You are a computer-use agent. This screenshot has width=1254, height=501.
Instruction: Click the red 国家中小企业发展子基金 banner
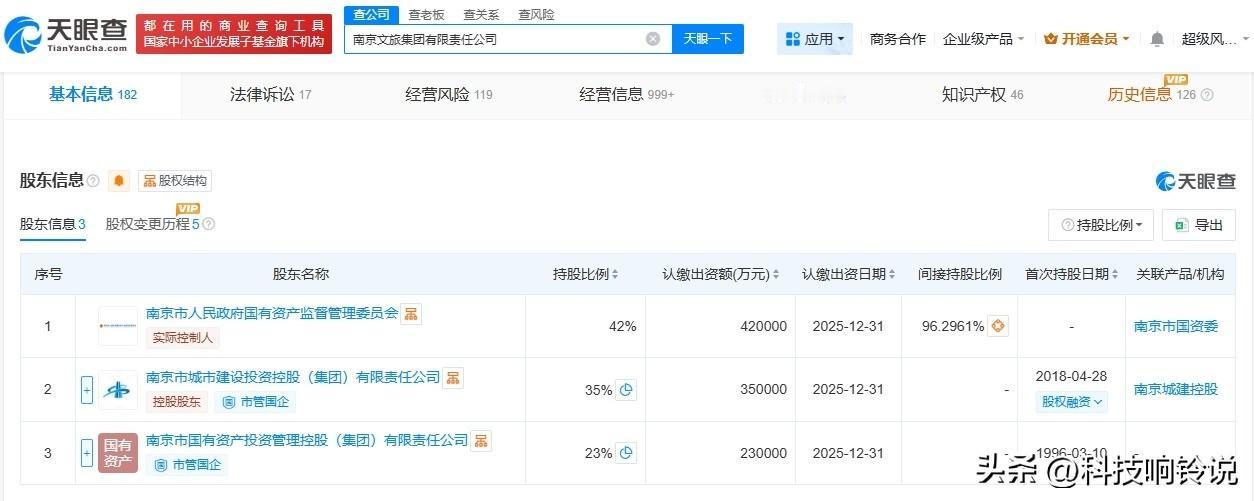click(x=234, y=34)
